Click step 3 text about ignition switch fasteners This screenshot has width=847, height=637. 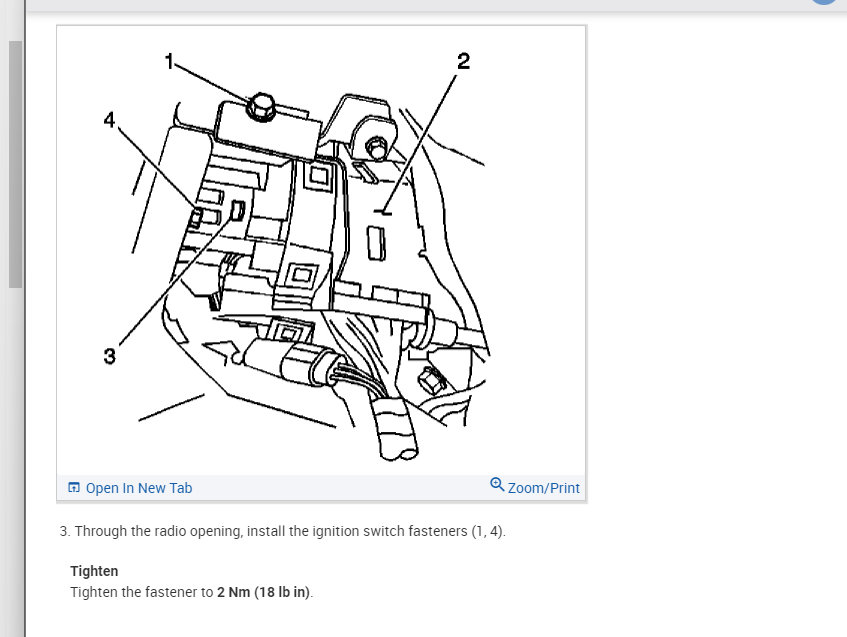[x=283, y=531]
